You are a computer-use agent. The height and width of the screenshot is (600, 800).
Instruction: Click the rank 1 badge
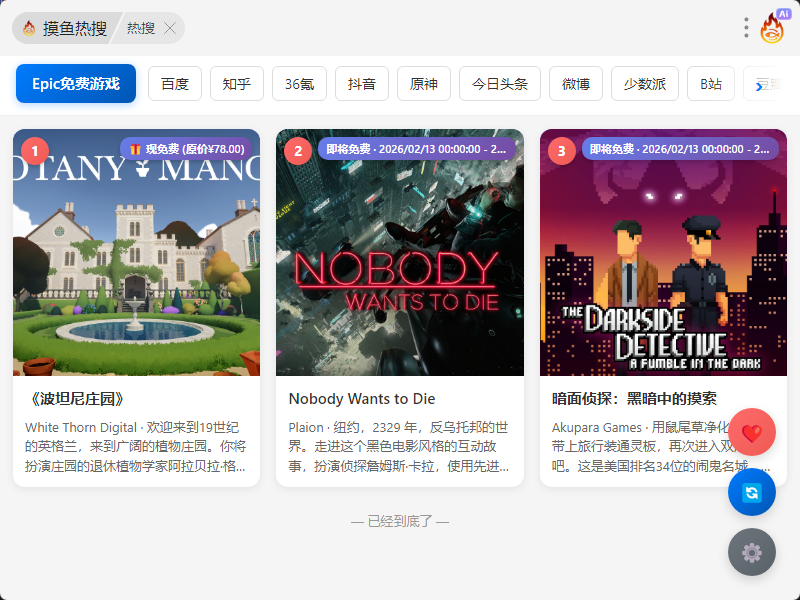(x=35, y=151)
